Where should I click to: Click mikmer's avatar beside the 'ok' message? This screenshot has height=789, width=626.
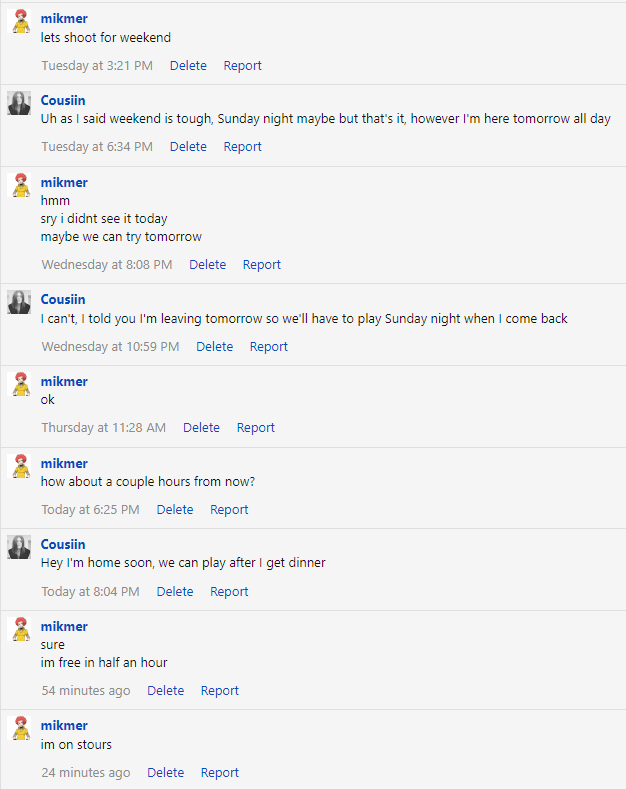click(19, 384)
